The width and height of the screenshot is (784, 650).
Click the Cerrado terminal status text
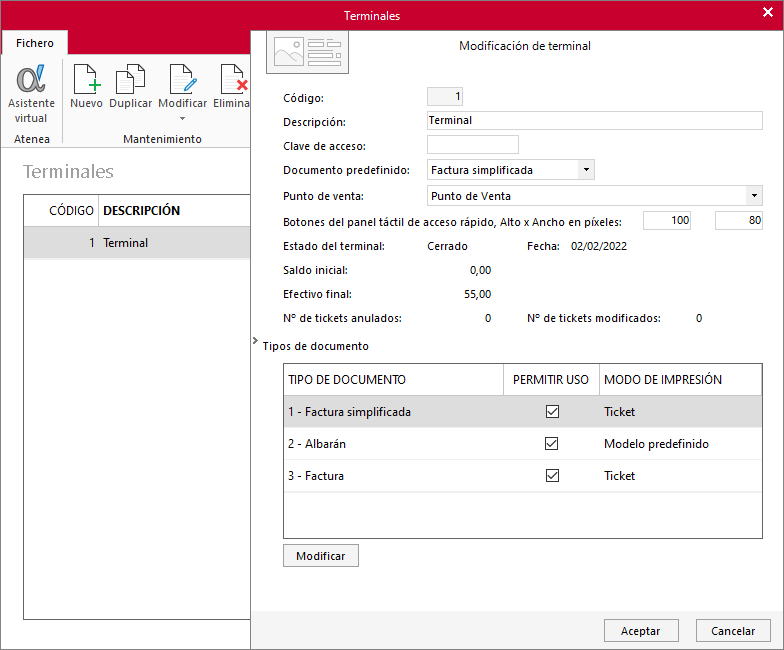pyautogui.click(x=447, y=246)
